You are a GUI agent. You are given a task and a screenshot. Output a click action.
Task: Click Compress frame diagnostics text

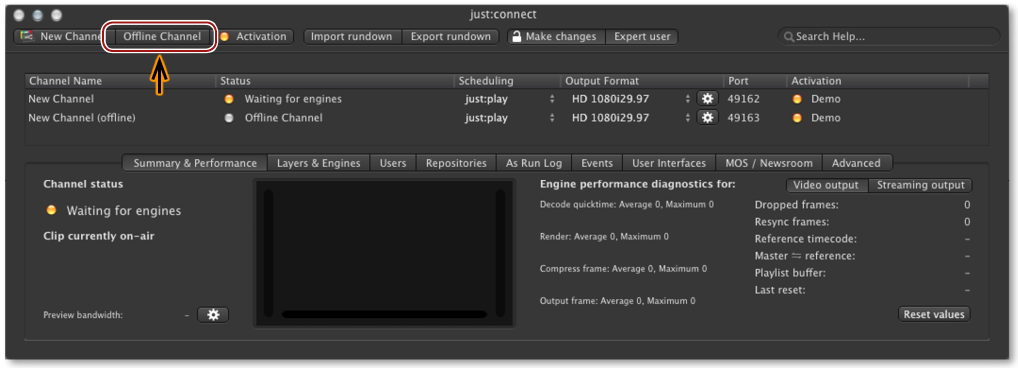pyautogui.click(x=623, y=269)
